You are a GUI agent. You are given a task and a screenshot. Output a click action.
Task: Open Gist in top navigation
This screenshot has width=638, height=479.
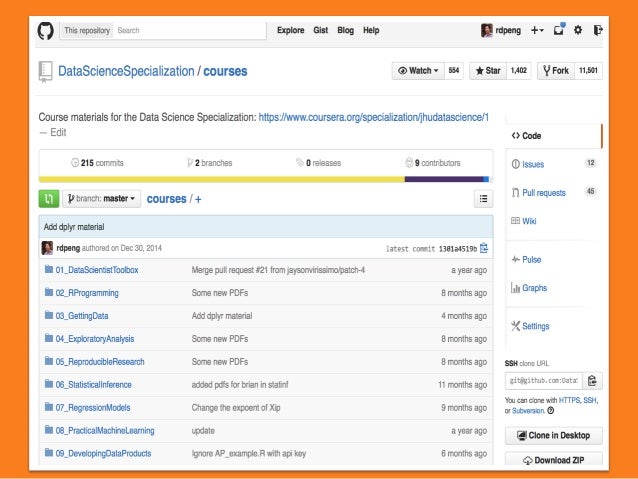point(321,30)
